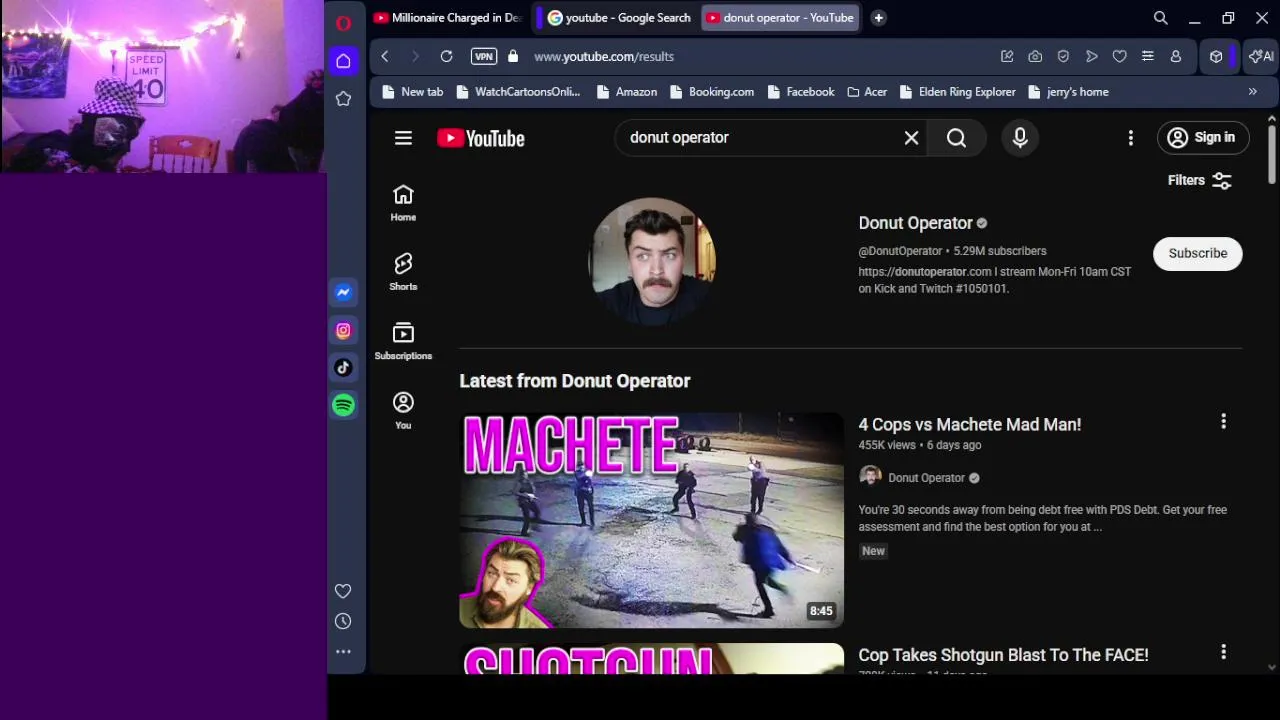Open TikTok in the Opera sidebar

[343, 367]
